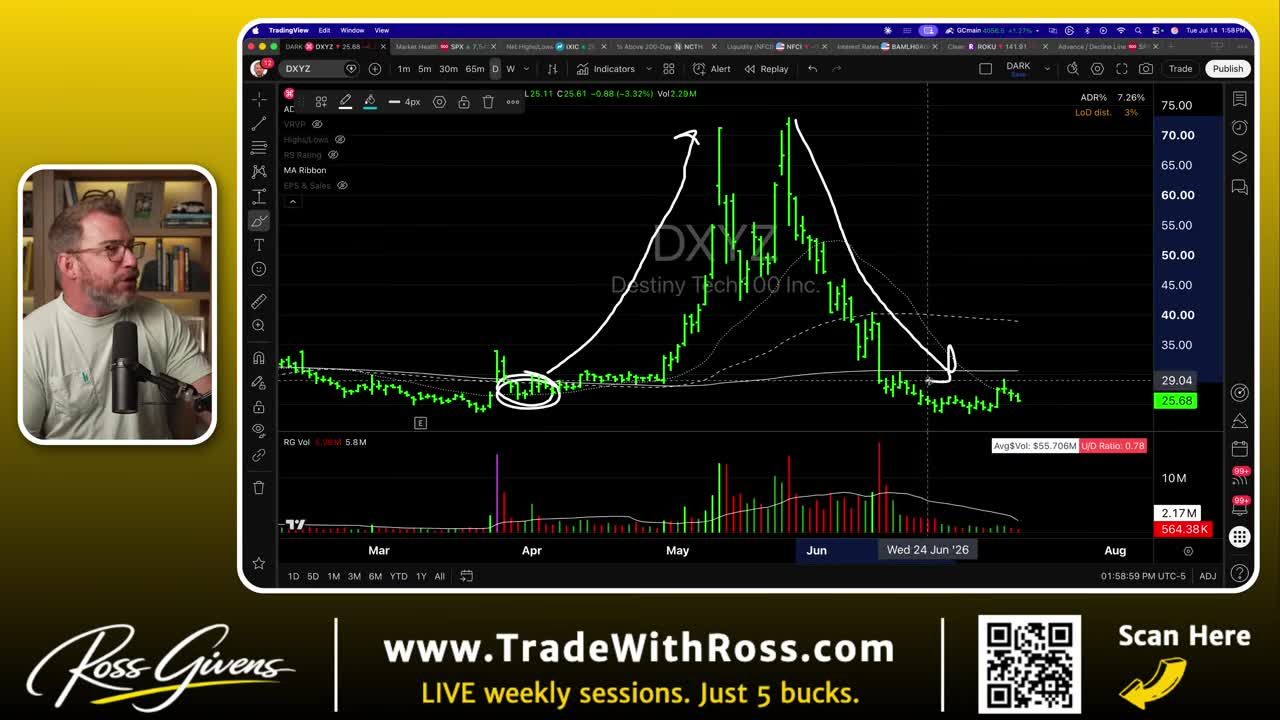Screen dimensions: 1280x720
Task: Select the trend line drawing tool
Action: click(x=259, y=123)
